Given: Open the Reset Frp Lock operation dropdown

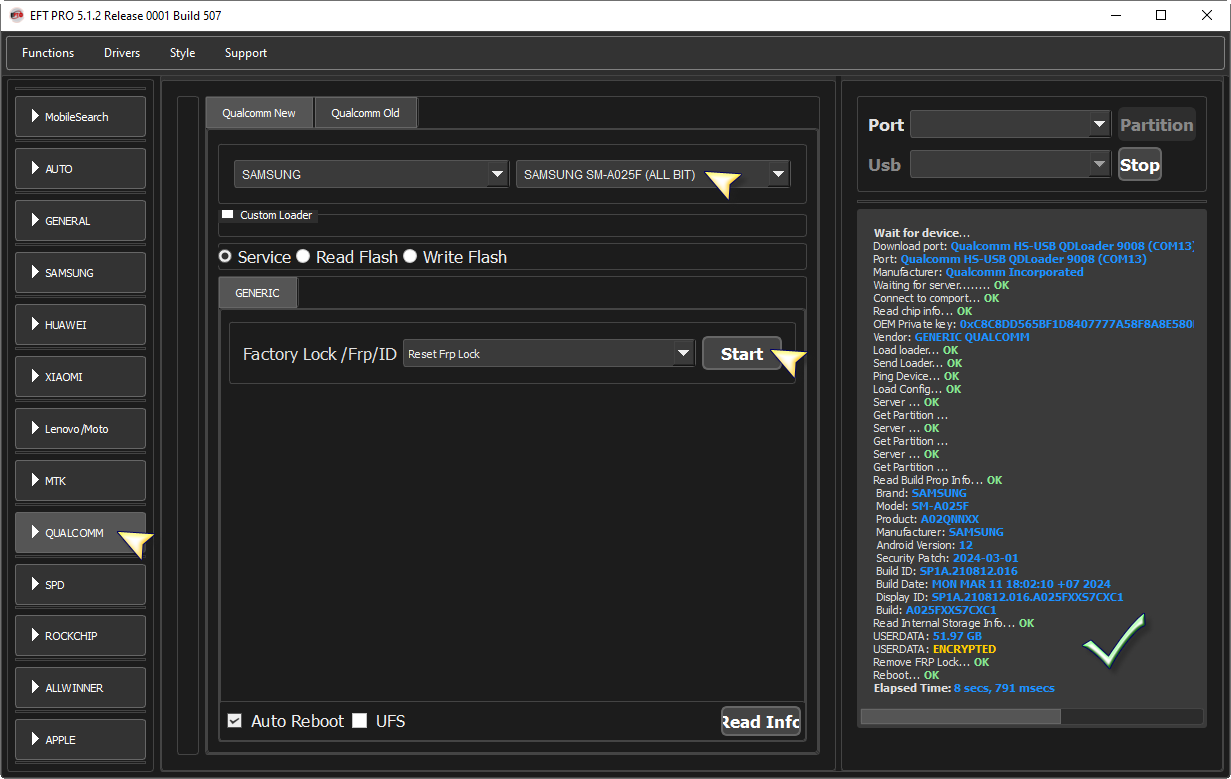Looking at the screenshot, I should click(549, 354).
